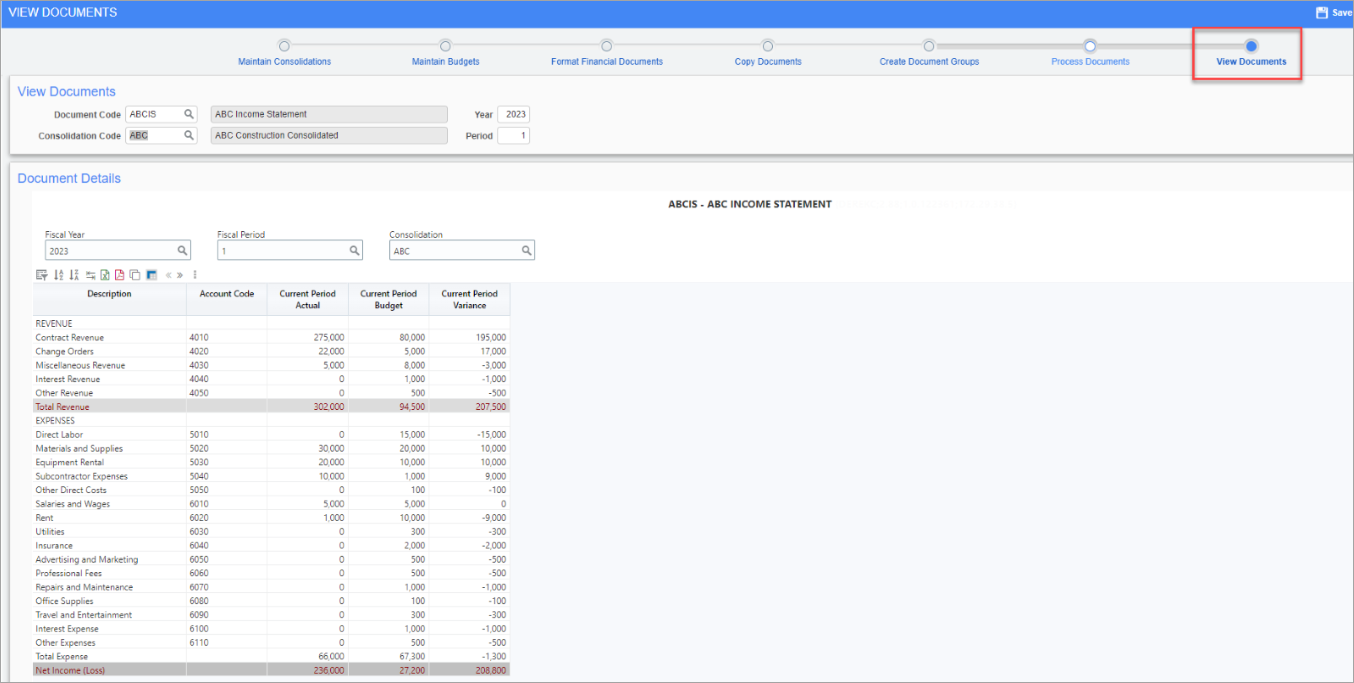Screen dimensions: 1354x683
Task: Open the Fiscal Year dropdown field
Action: (118, 251)
